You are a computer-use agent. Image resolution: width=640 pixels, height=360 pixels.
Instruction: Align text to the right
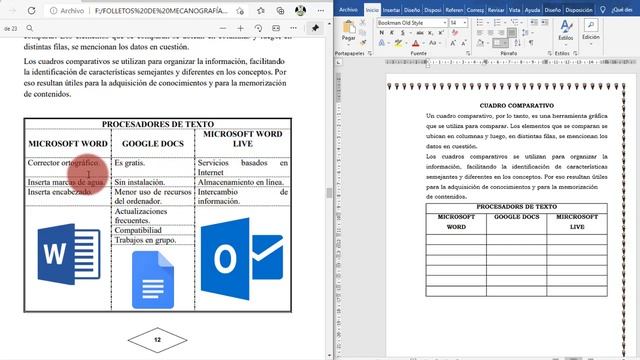point(501,33)
